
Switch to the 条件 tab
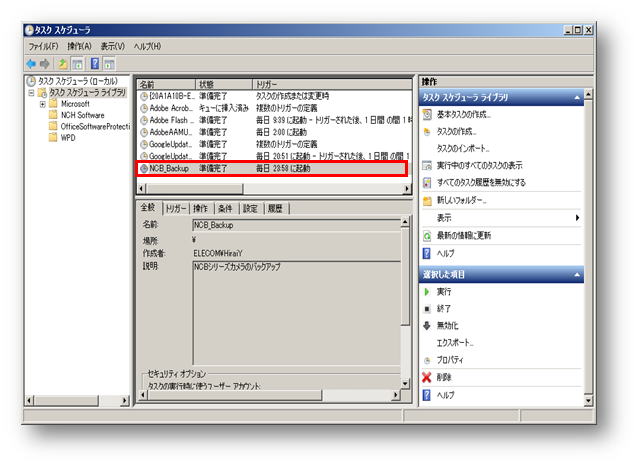click(225, 209)
